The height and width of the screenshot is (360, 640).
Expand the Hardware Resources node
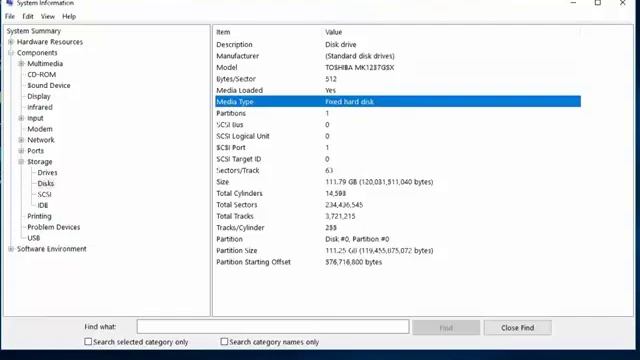[x=11, y=42]
